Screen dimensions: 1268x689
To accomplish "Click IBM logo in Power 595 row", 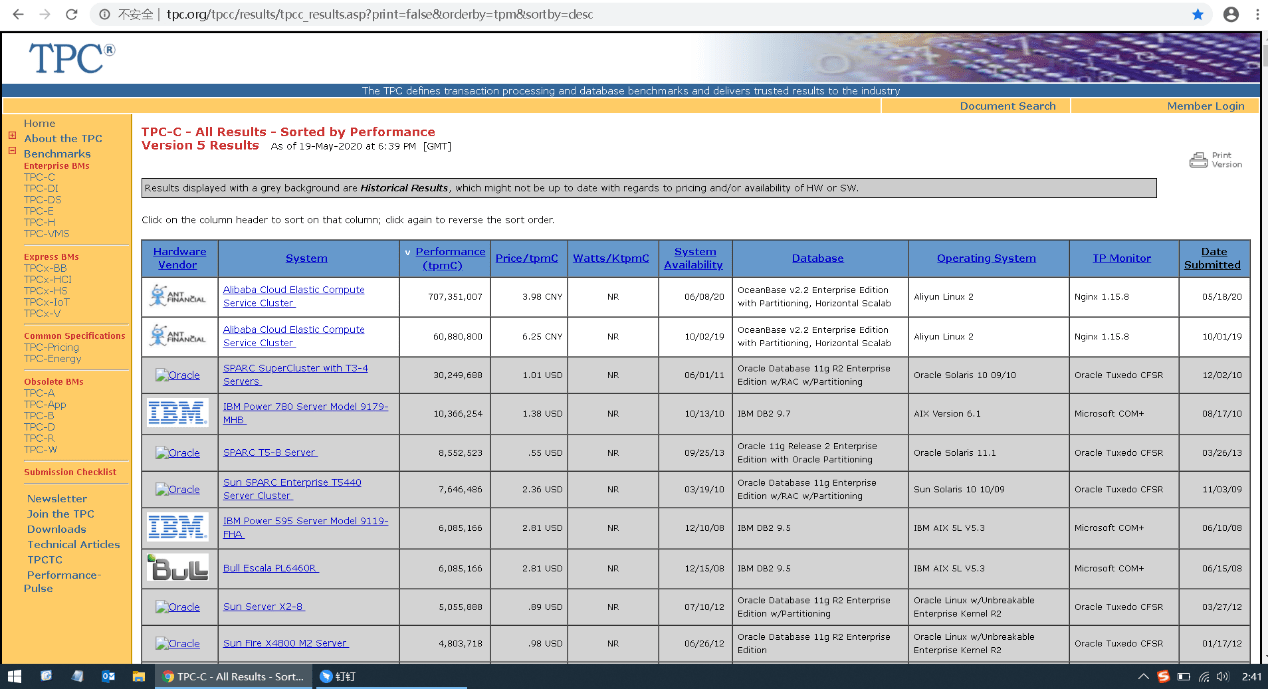I will (177, 527).
